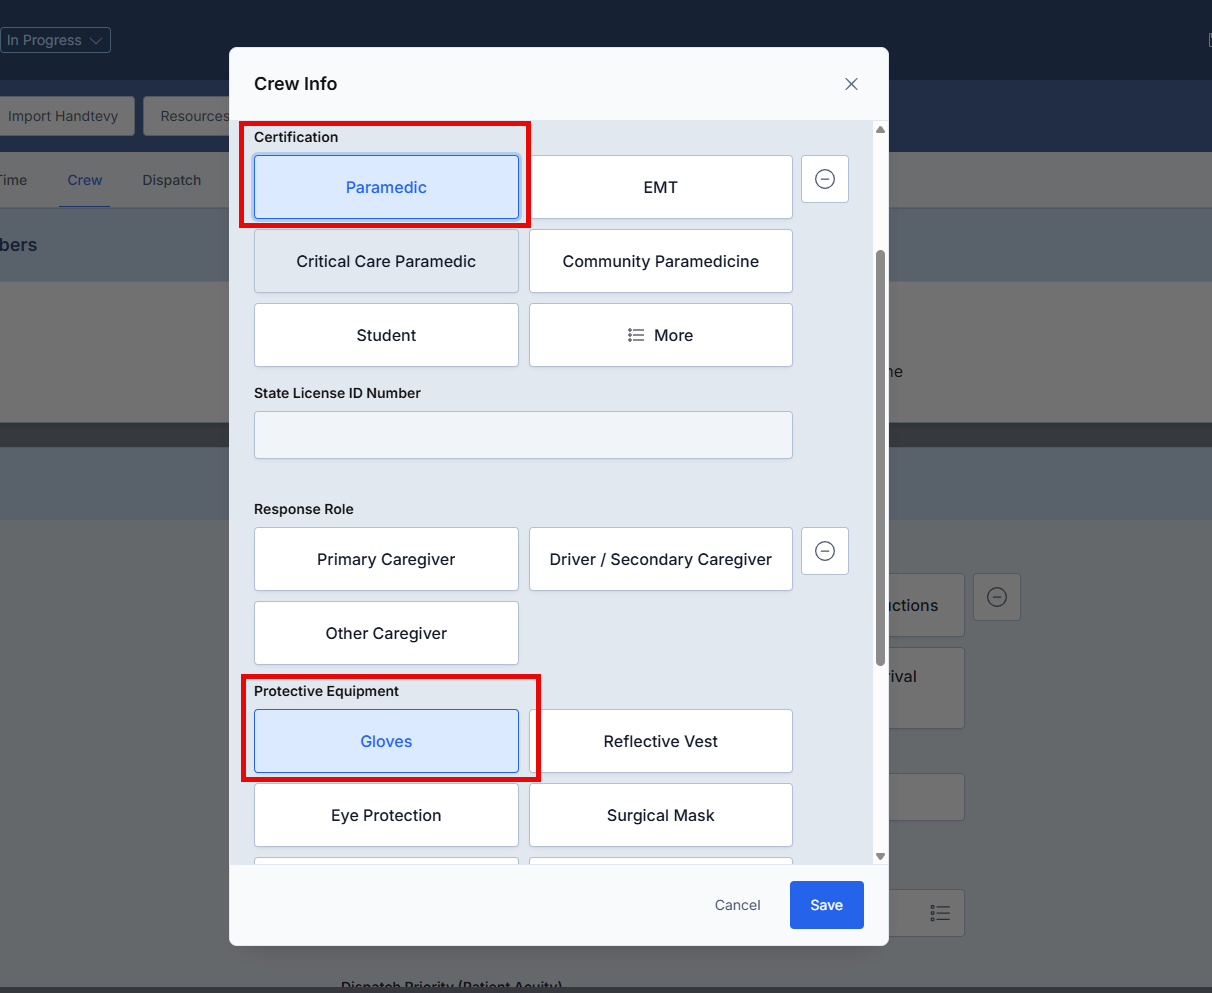1212x993 pixels.
Task: Clear the Response Role with minus icon
Action: click(825, 551)
